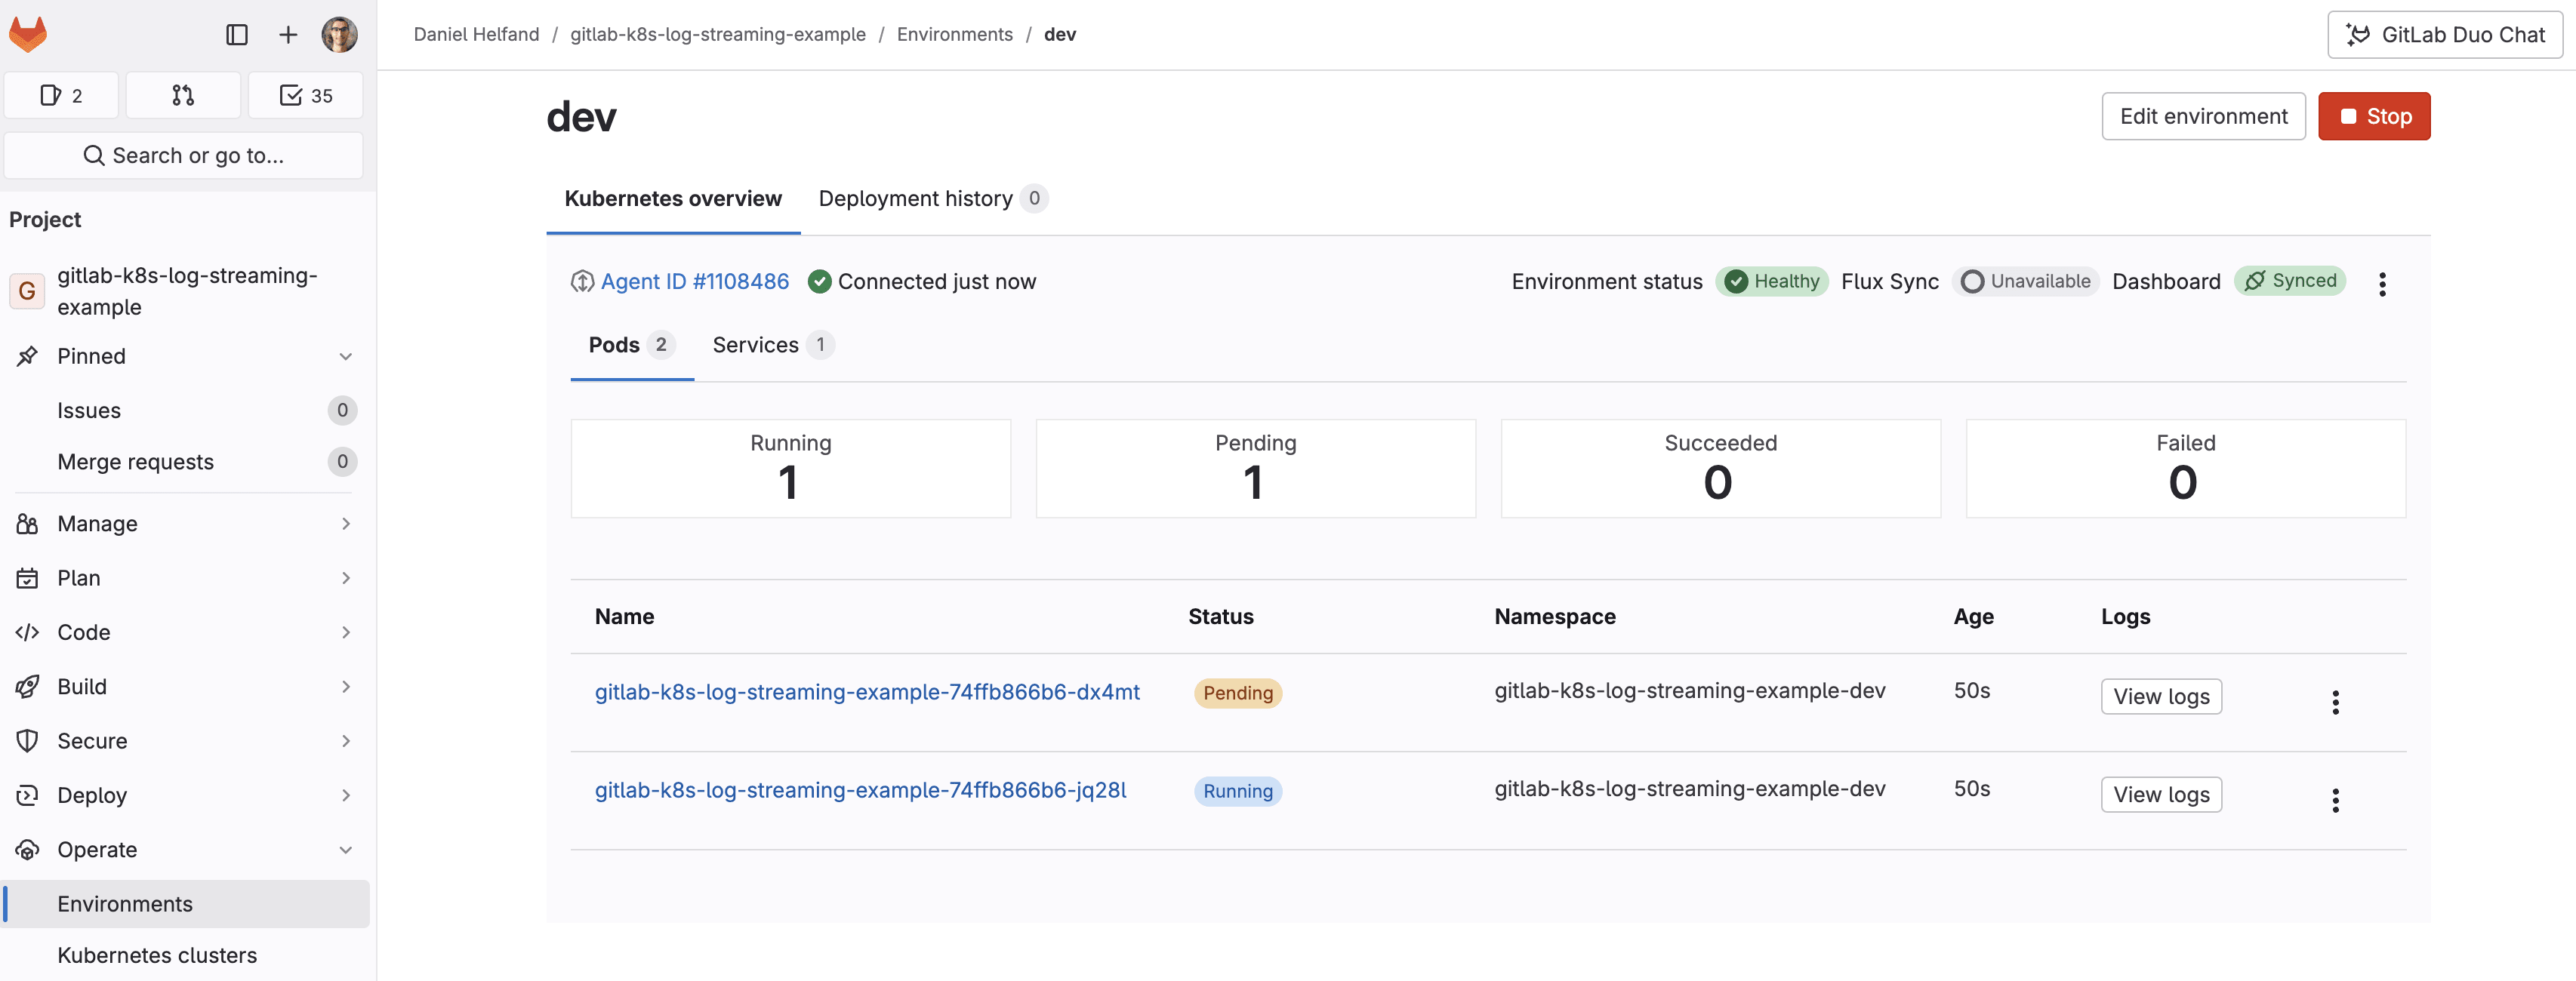Filter by Succeeded pods card
Image resolution: width=2576 pixels, height=981 pixels.
pyautogui.click(x=1721, y=468)
